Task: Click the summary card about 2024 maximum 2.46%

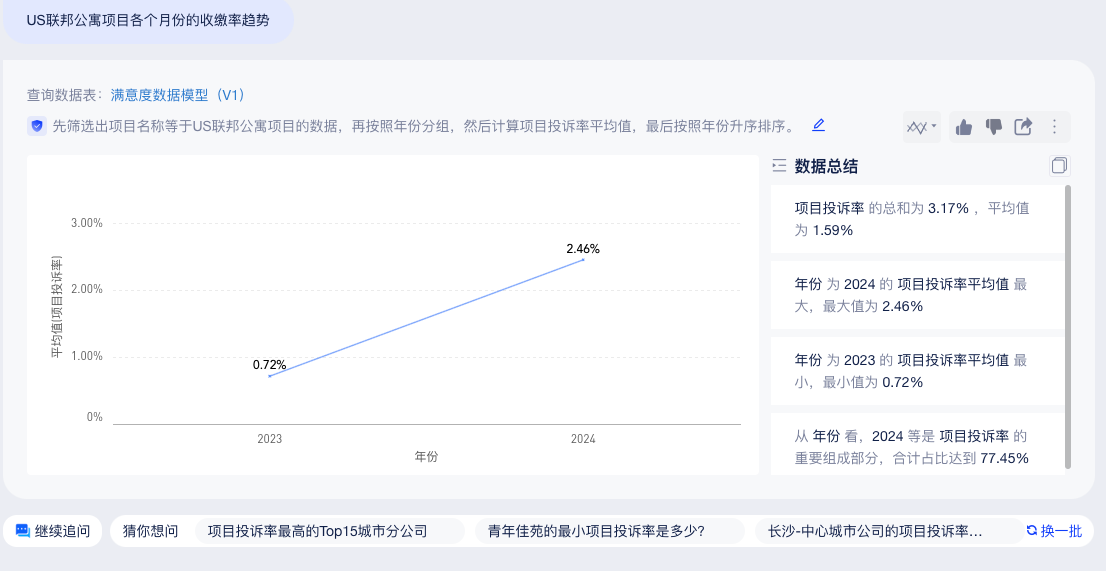Action: click(917, 295)
